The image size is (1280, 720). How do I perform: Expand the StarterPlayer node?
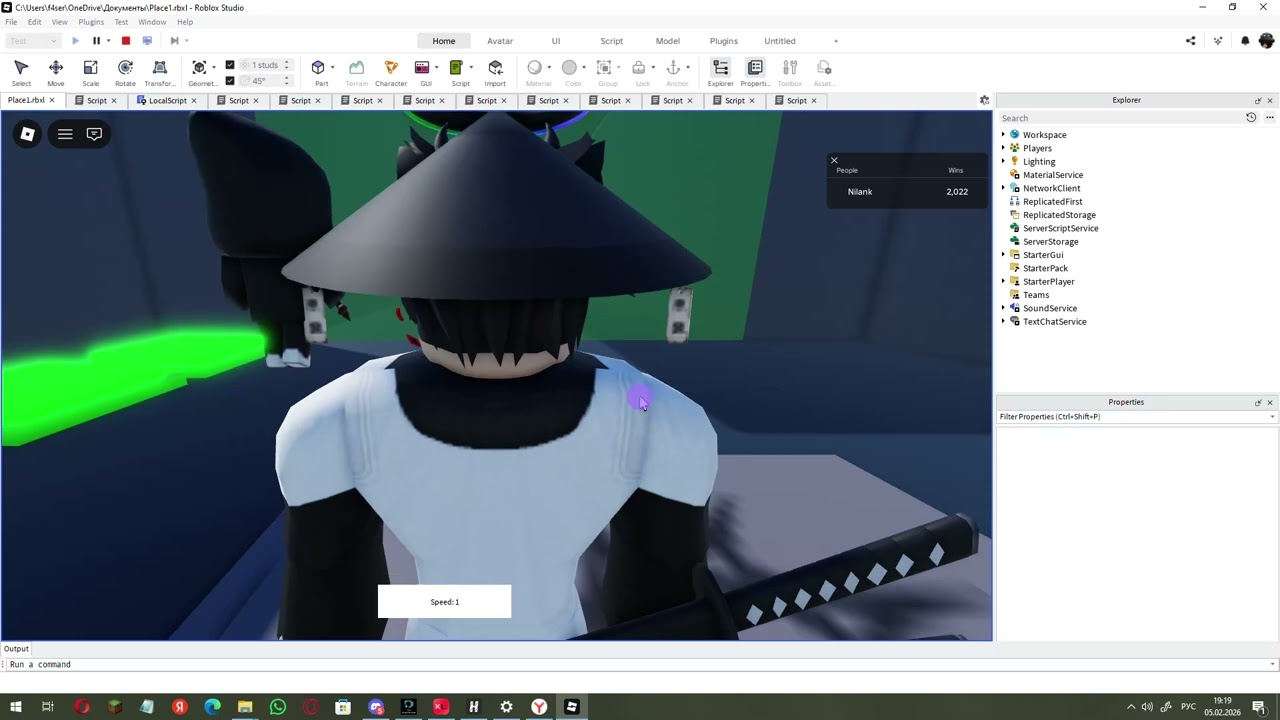[1003, 282]
